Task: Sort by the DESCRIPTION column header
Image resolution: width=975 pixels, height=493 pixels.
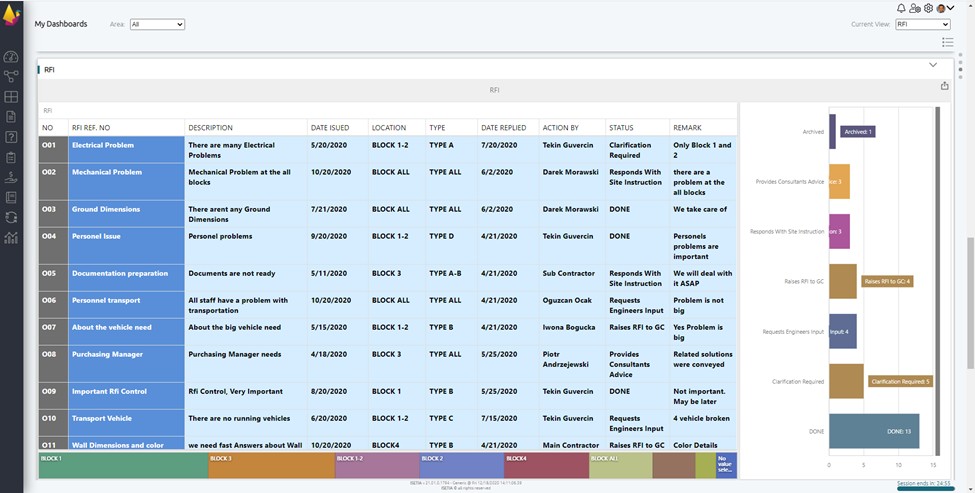Action: (x=246, y=127)
